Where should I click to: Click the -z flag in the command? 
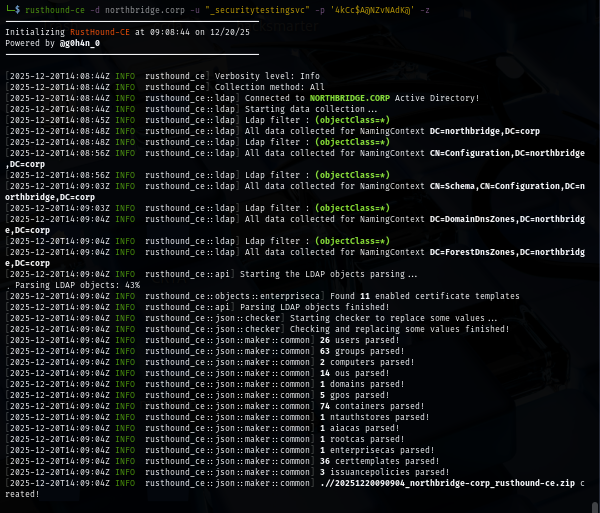[x=424, y=10]
